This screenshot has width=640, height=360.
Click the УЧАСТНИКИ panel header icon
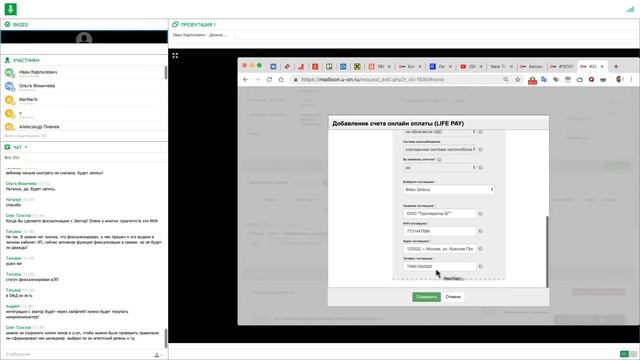7,60
